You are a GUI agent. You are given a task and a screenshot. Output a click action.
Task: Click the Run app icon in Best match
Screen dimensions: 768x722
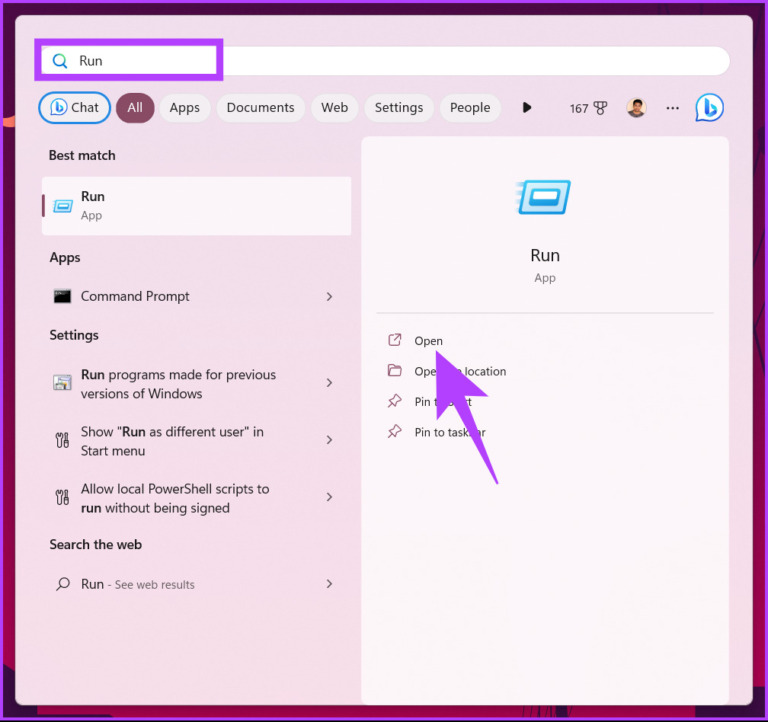click(63, 206)
